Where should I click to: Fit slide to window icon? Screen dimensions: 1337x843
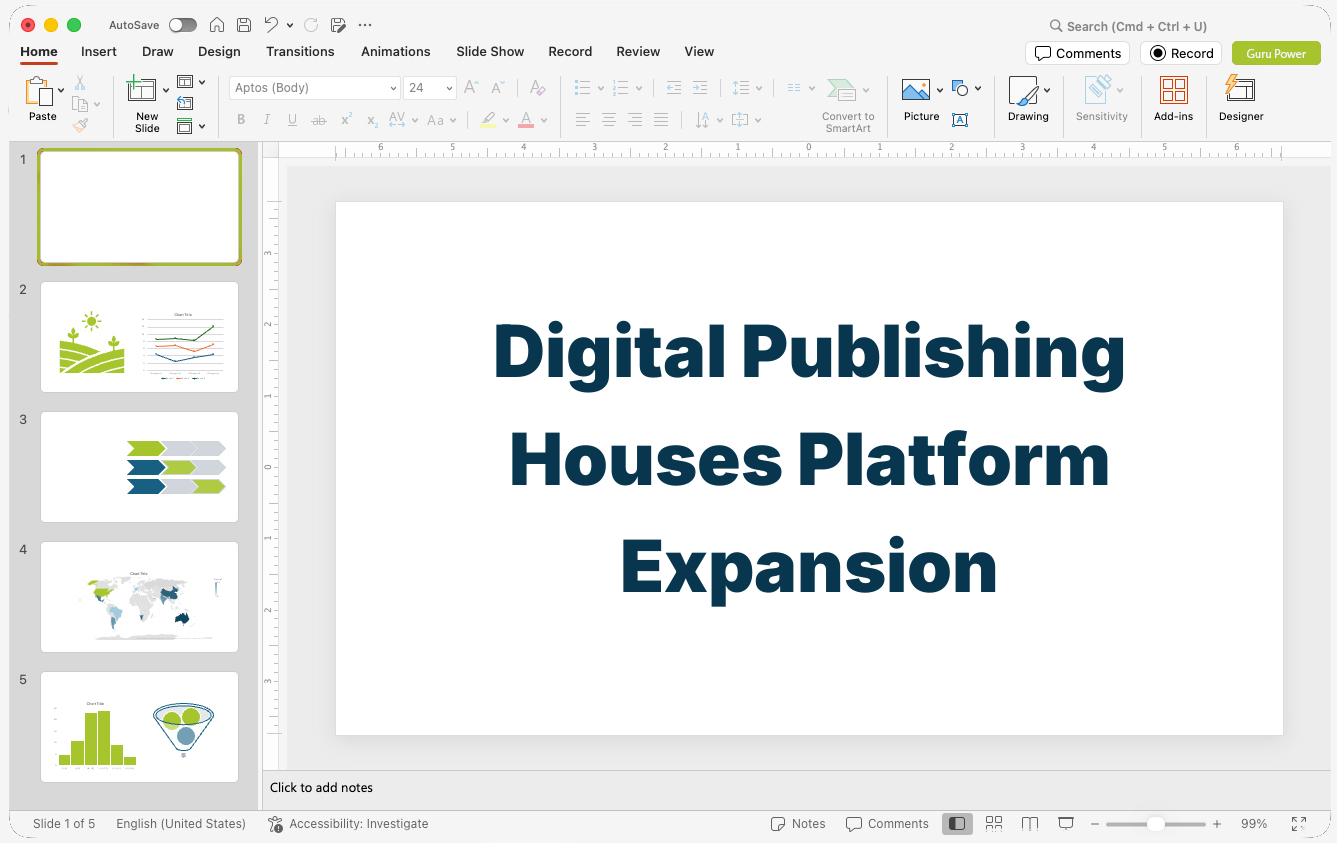[1299, 824]
